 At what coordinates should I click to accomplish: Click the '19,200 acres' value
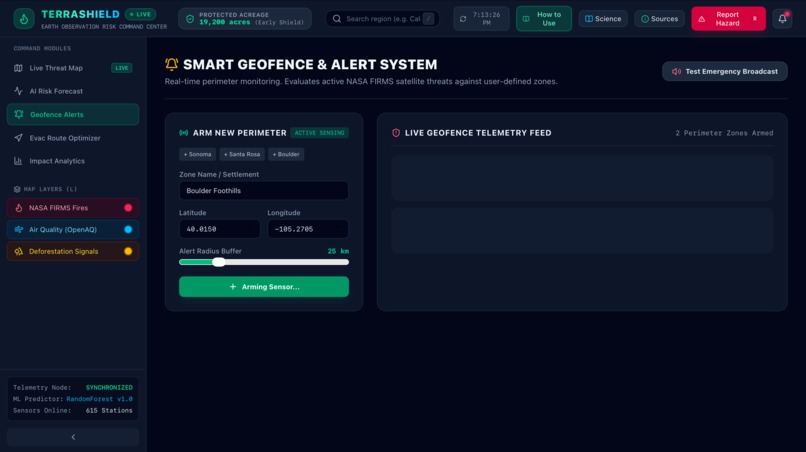pyautogui.click(x=225, y=23)
